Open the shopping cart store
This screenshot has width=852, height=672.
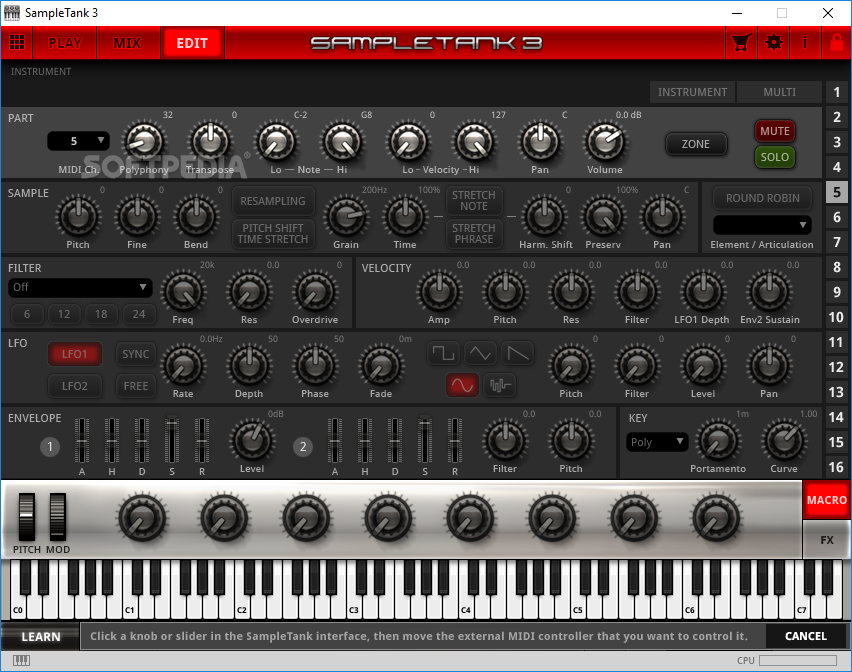pos(741,42)
